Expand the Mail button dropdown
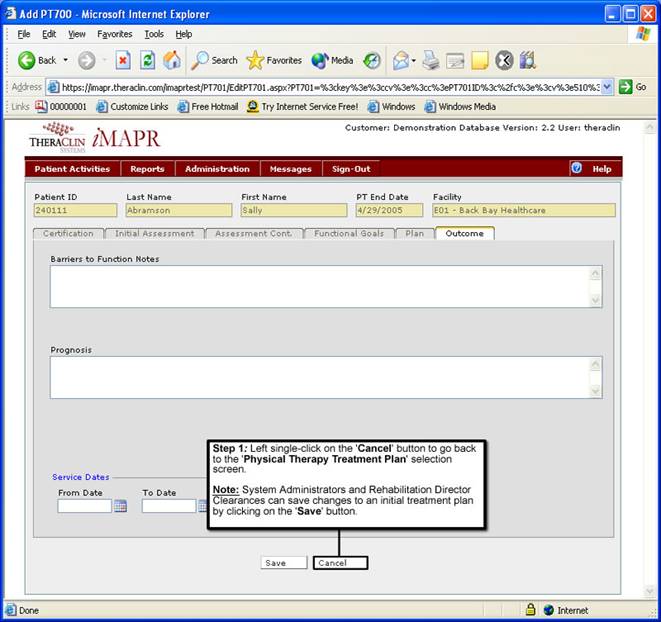Screen dimensions: 661x622 [413, 60]
